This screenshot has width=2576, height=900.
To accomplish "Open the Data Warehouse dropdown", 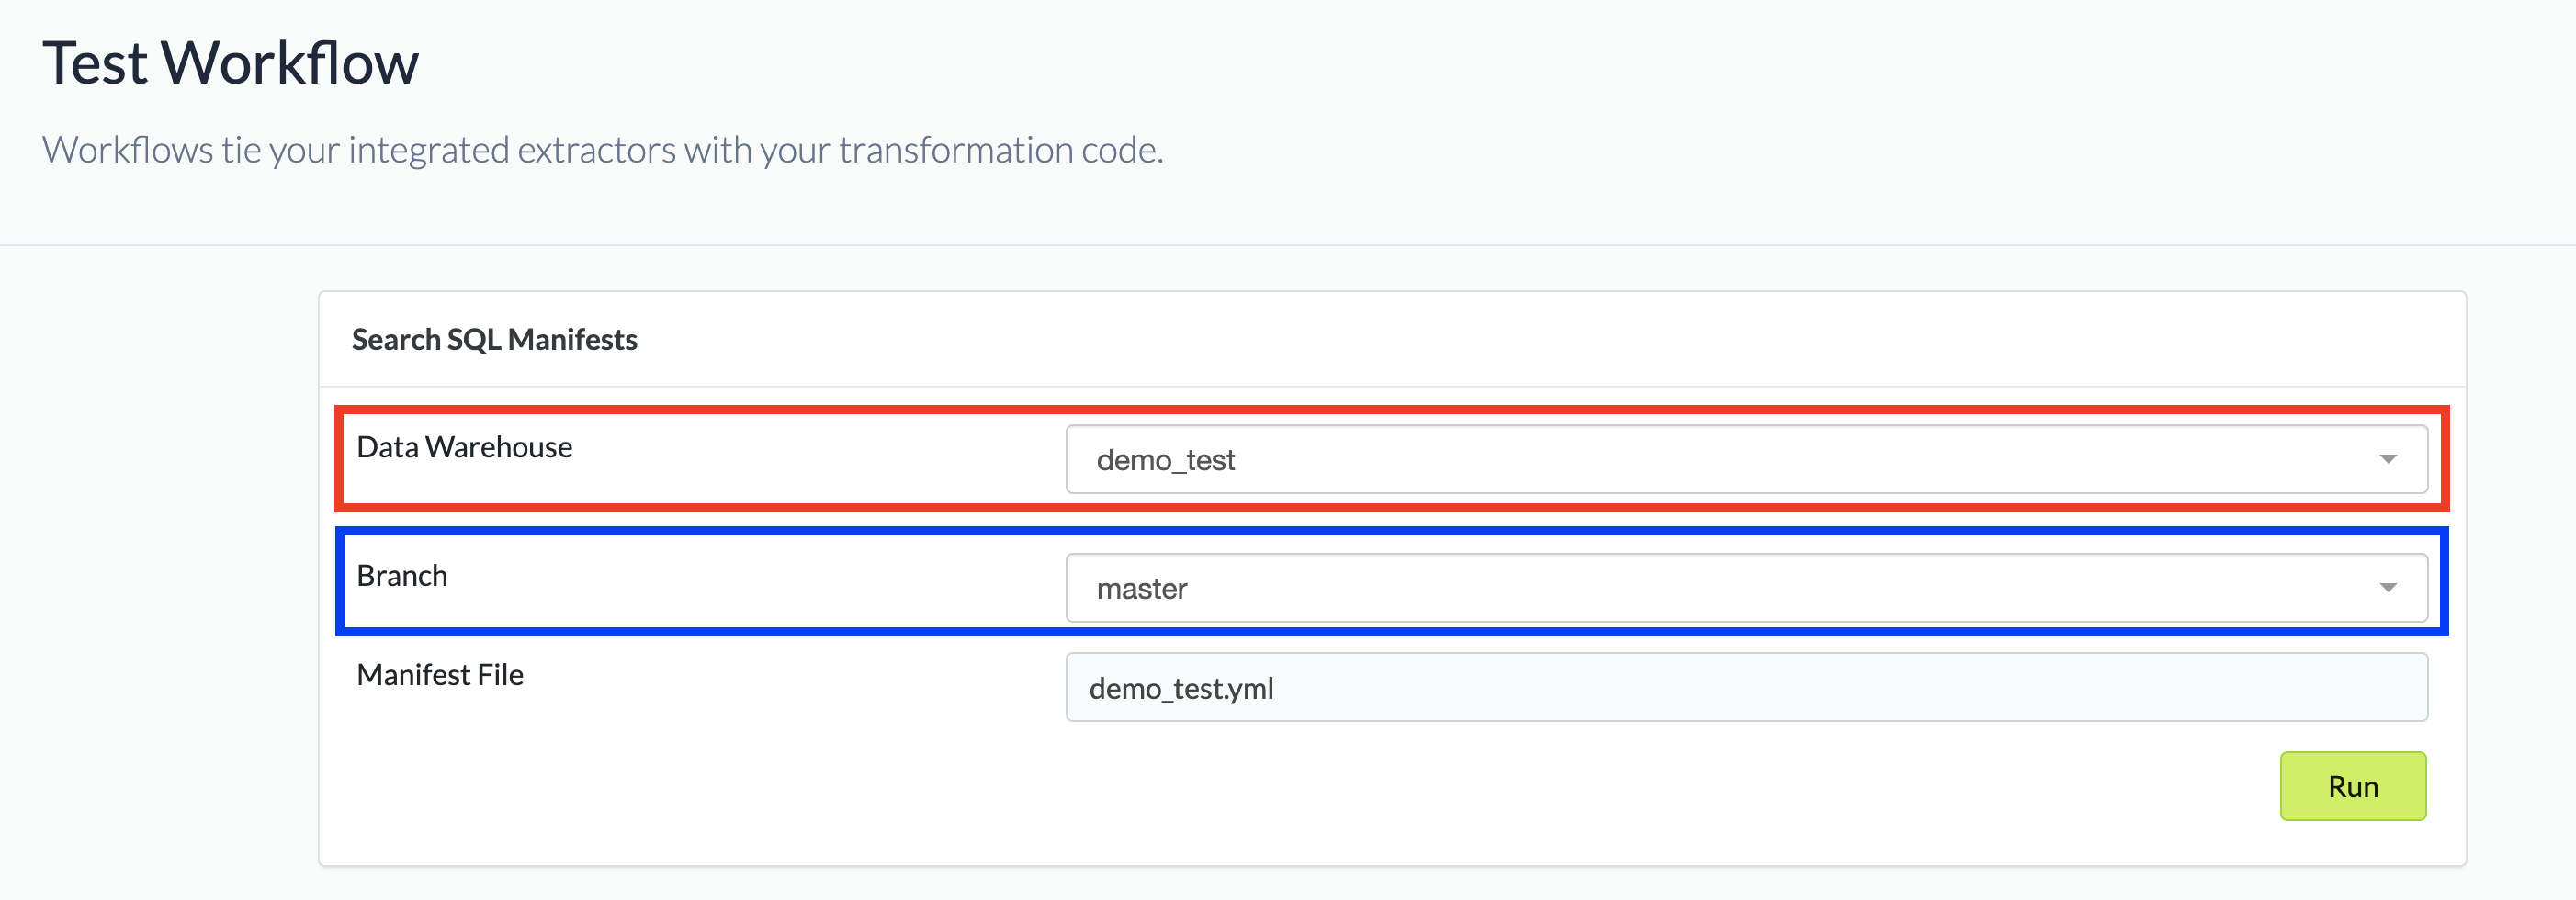I will [x=1745, y=459].
